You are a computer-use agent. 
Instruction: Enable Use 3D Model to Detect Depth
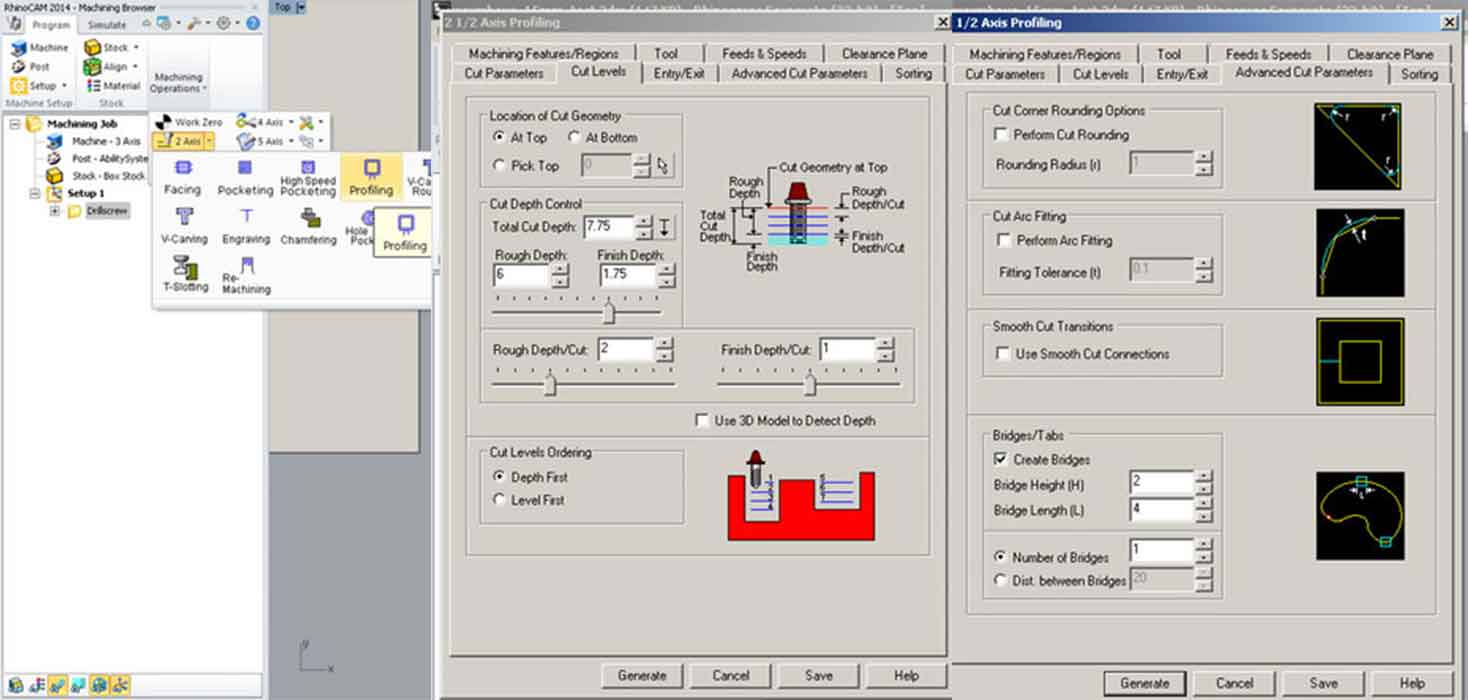pyautogui.click(x=702, y=421)
